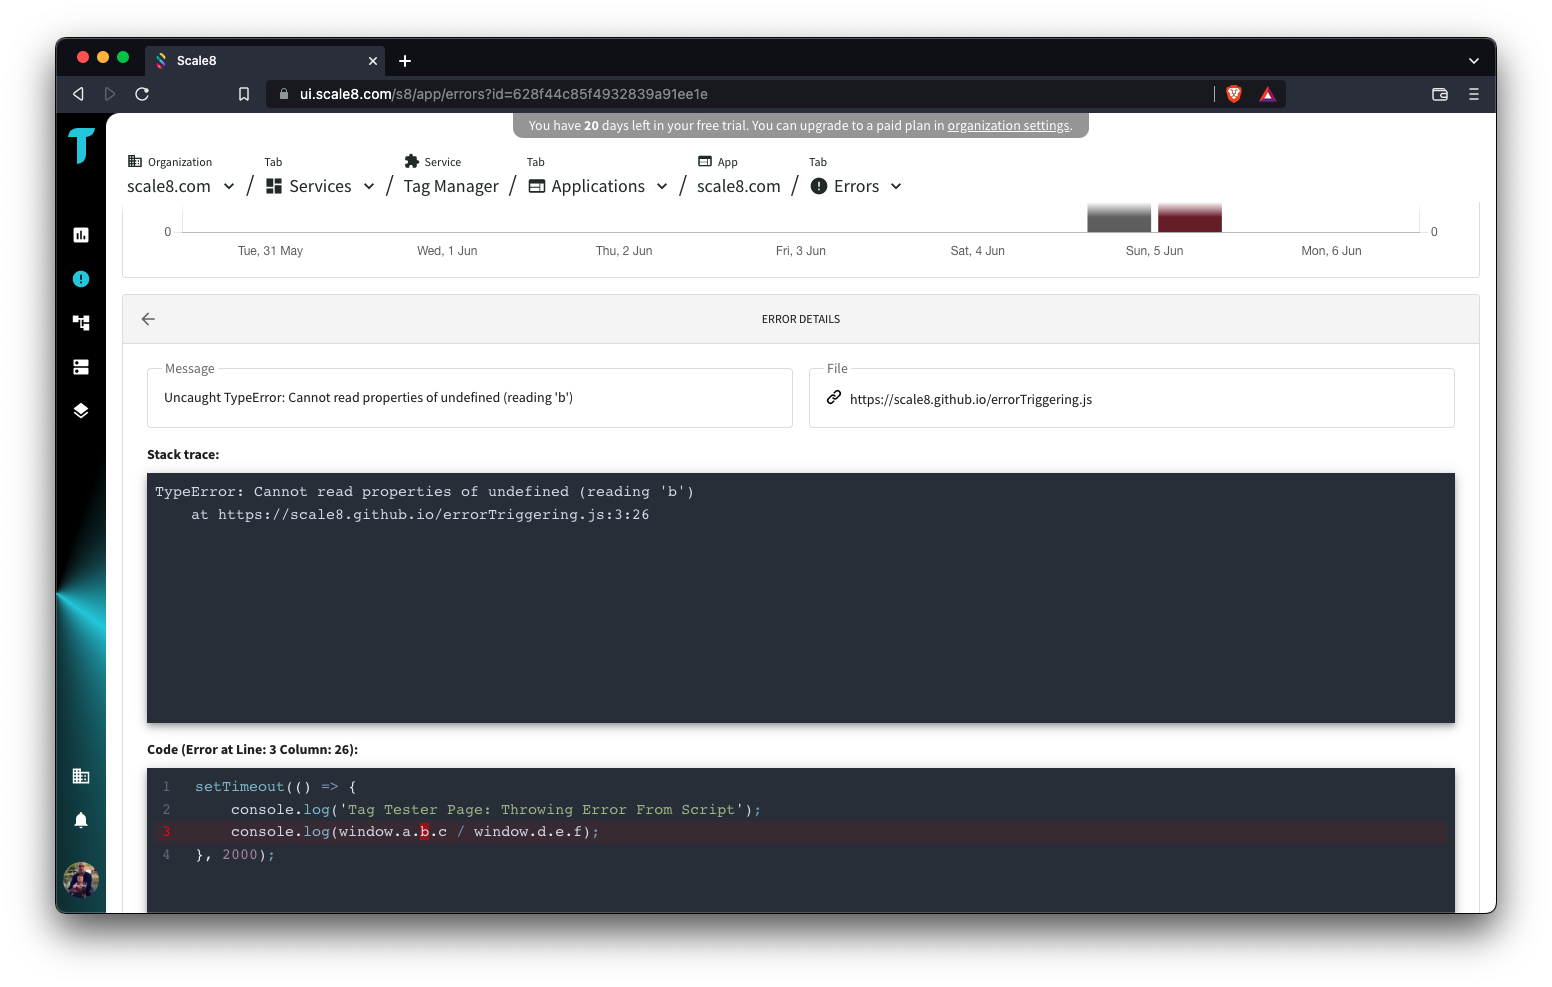Screen dimensions: 1552x987
Task: Open the browser wallet icon
Action: tap(1440, 94)
